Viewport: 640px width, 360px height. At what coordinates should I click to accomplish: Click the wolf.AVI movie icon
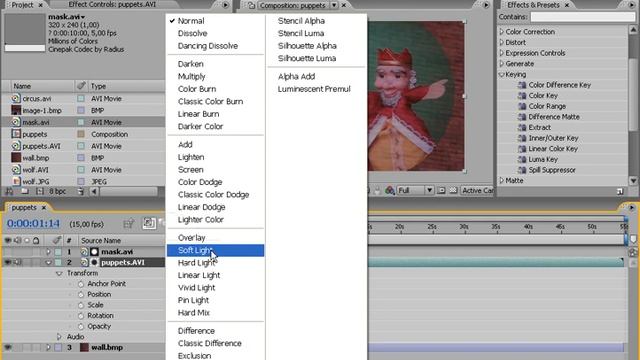(16, 169)
